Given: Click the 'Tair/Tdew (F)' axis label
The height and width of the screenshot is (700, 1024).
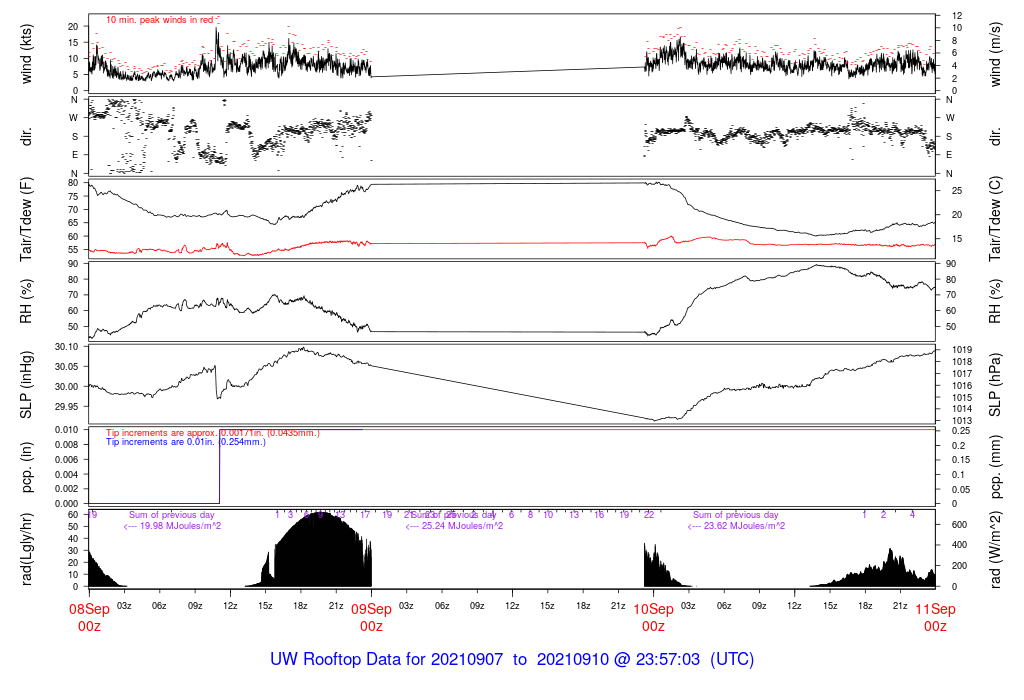Looking at the screenshot, I should [26, 219].
